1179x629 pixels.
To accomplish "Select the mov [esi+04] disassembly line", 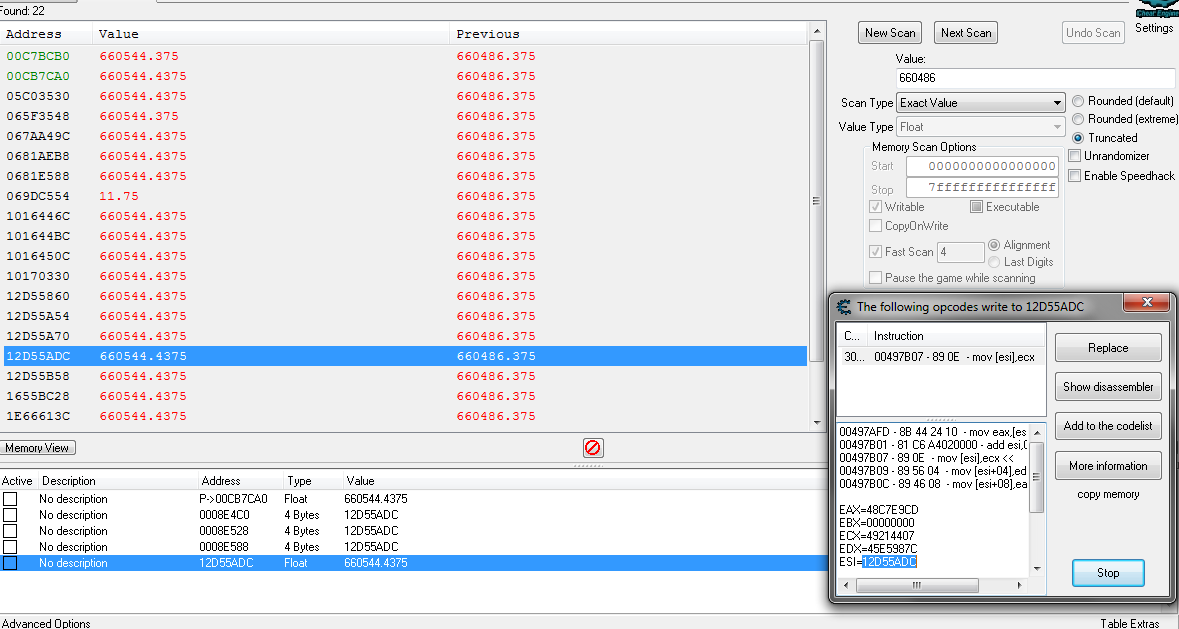I will (x=933, y=470).
